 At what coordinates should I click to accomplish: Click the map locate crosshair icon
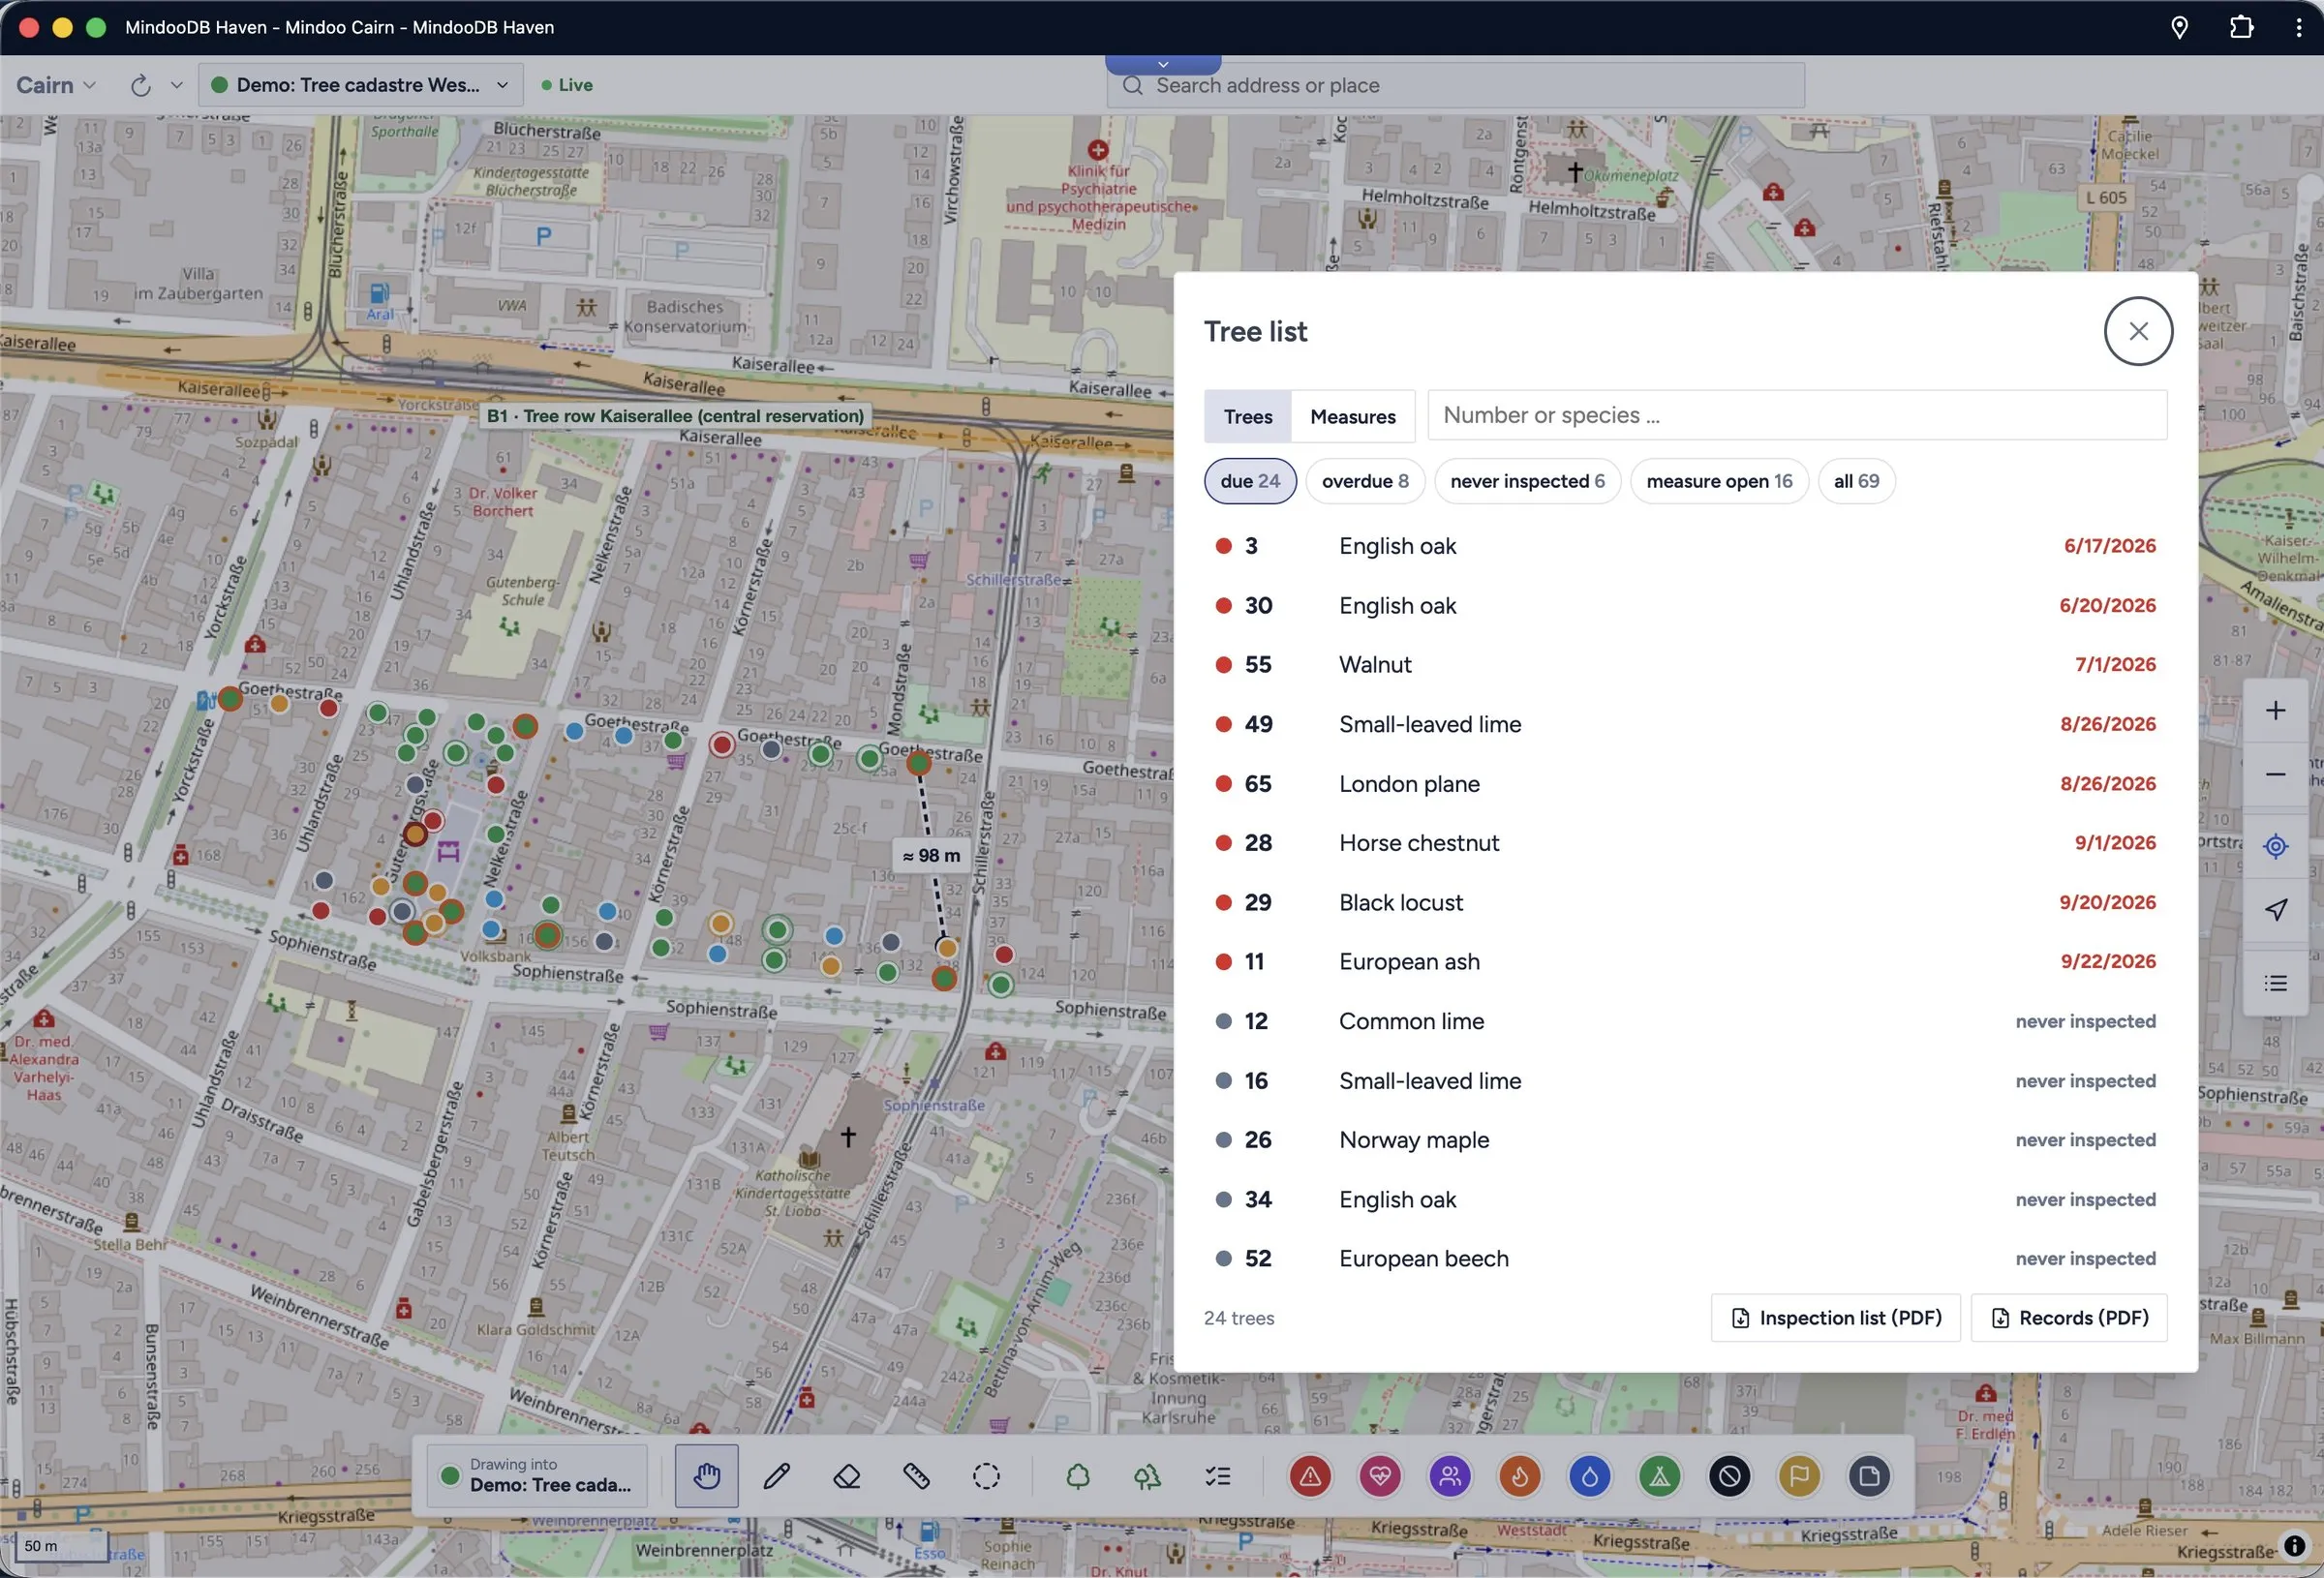click(2275, 846)
